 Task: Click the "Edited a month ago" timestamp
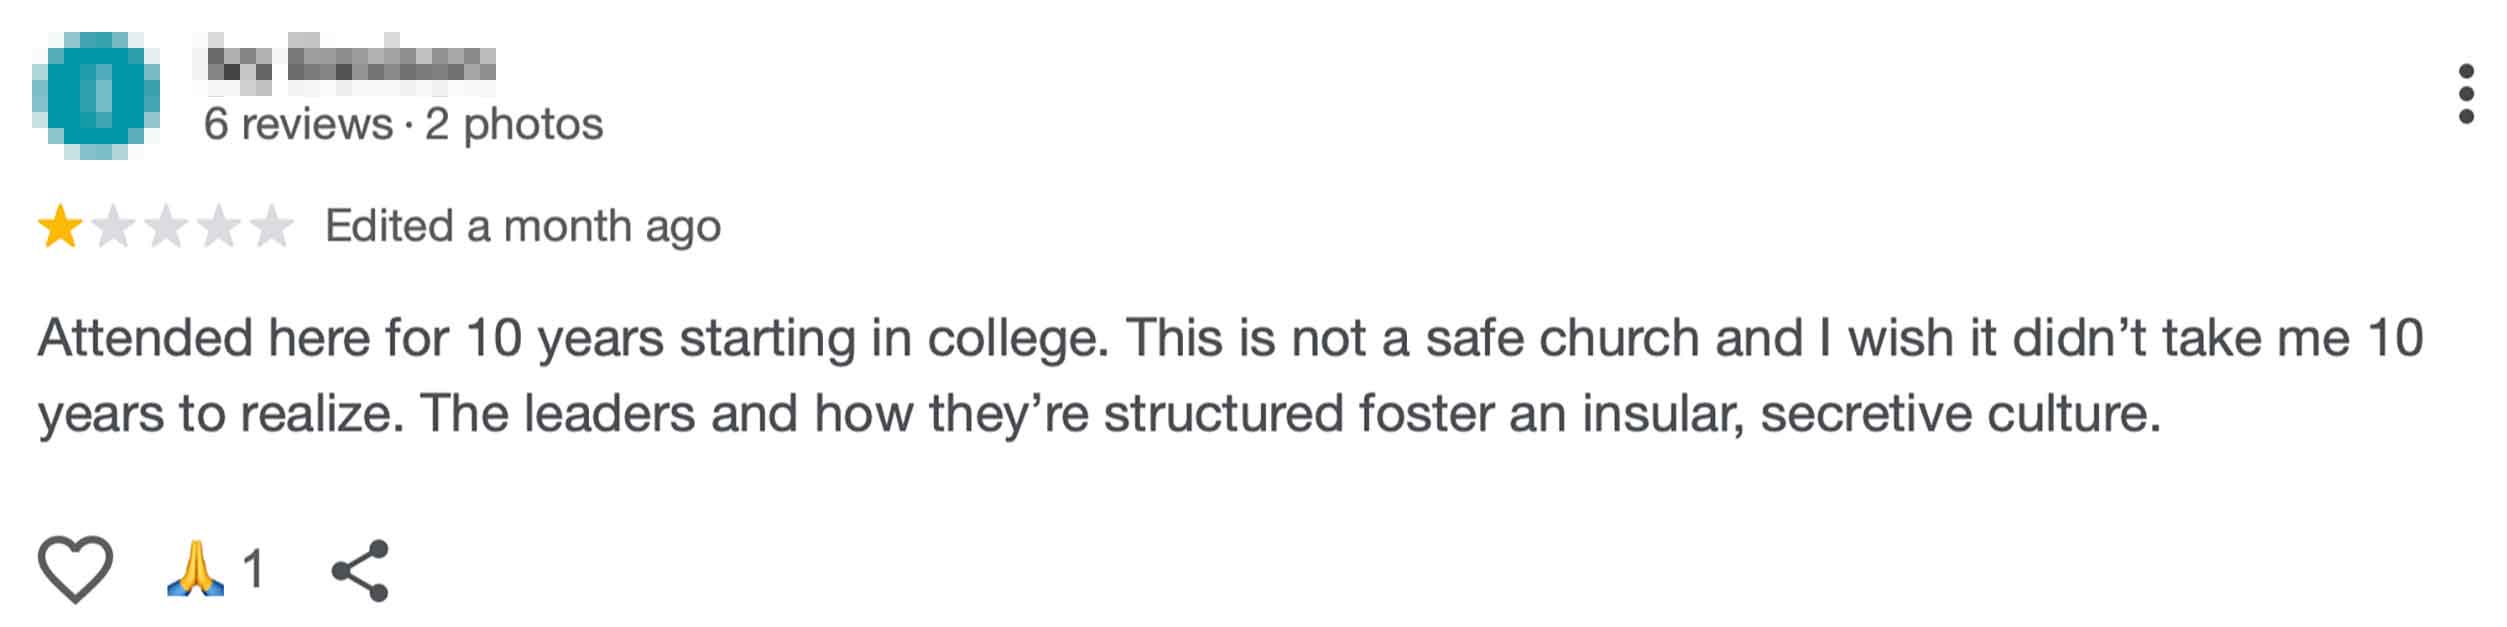tap(522, 227)
